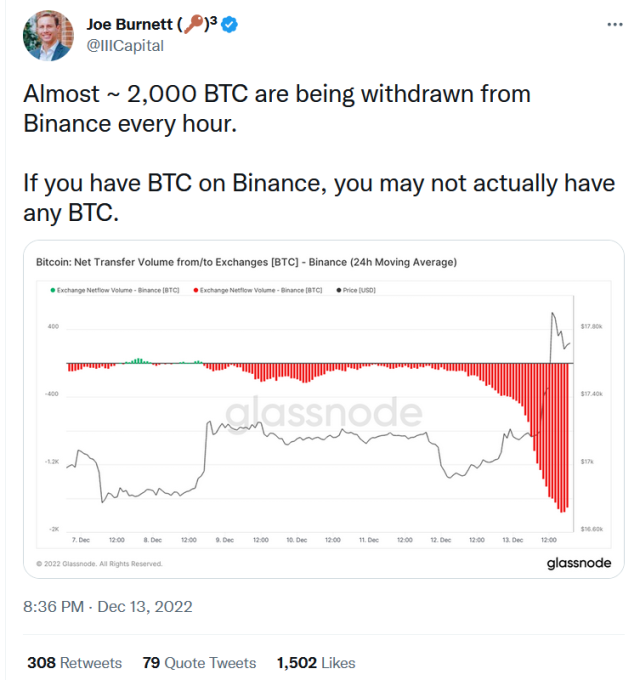Click the red Exchange Netflow legend dot

pos(196,290)
